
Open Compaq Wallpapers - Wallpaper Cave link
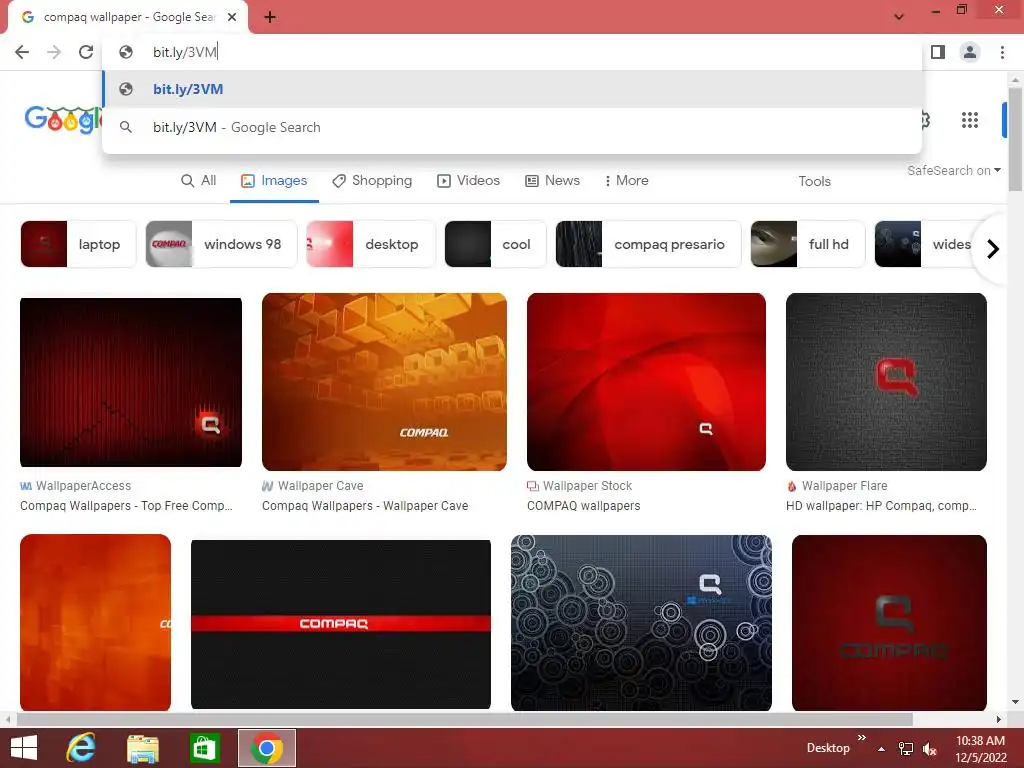coord(365,505)
